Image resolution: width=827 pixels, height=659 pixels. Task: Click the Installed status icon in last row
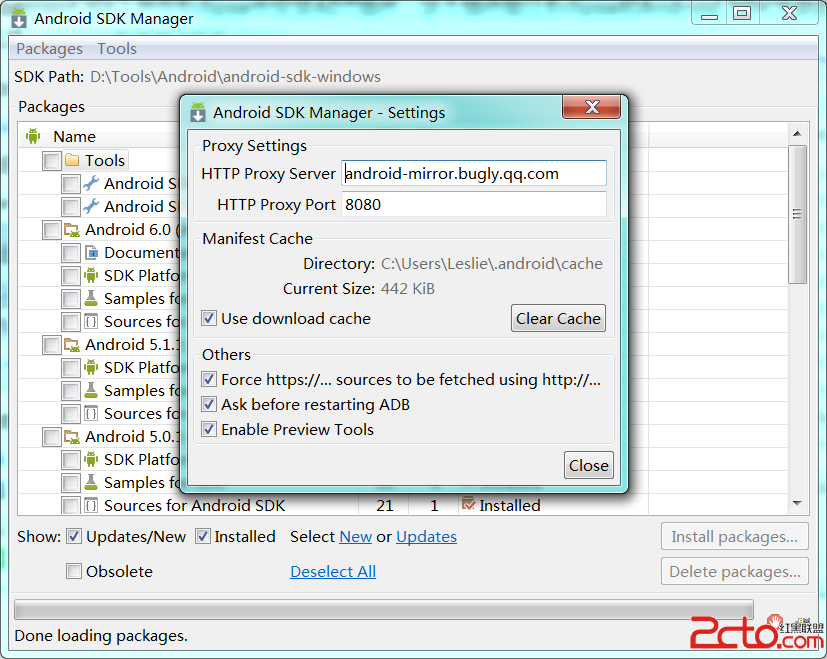coord(468,504)
